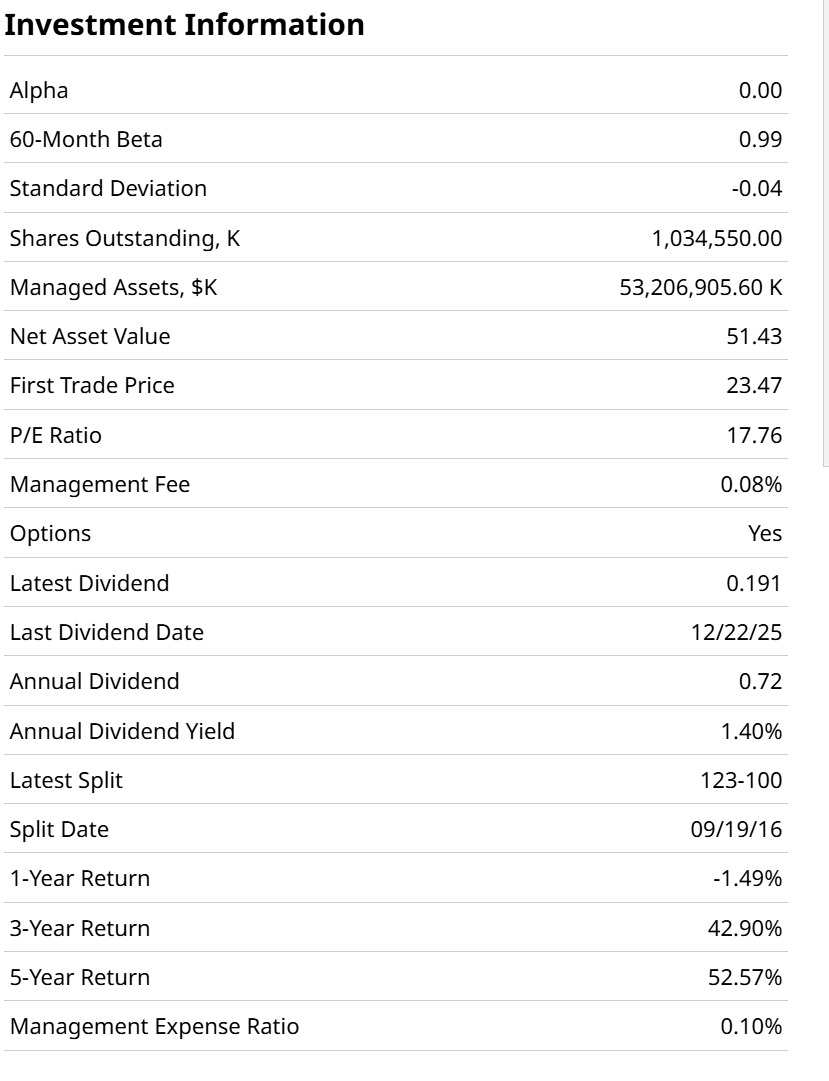Viewport: 829px width, 1081px height.
Task: Click the 3-Year Return label
Action: tap(80, 929)
